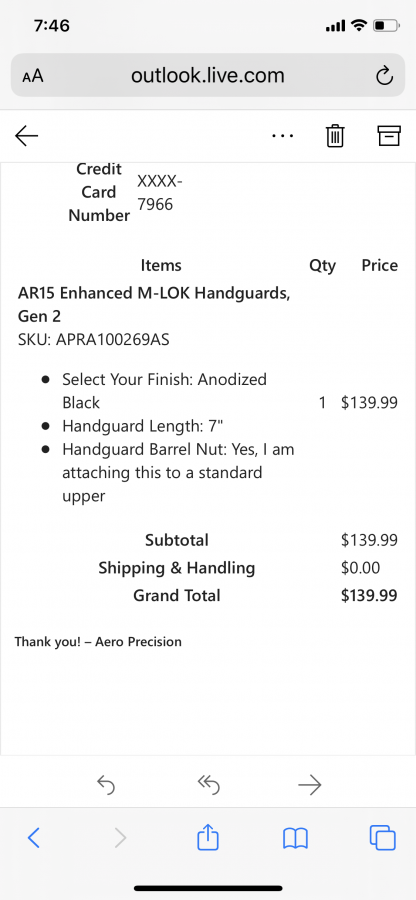Viewport: 416px width, 900px height.
Task: Tap the battery indicator in status bar
Action: tap(386, 25)
